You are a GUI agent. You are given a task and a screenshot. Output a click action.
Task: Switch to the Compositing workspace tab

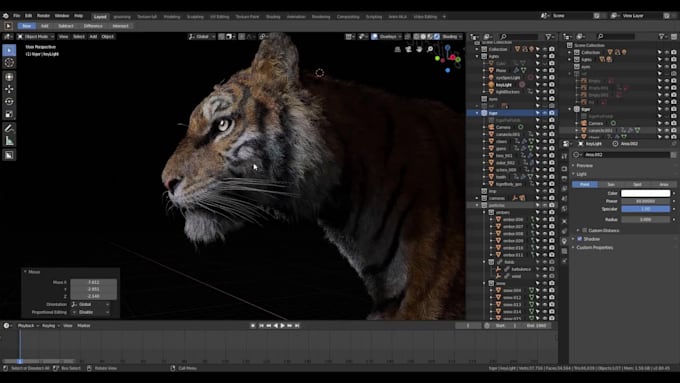(x=348, y=17)
